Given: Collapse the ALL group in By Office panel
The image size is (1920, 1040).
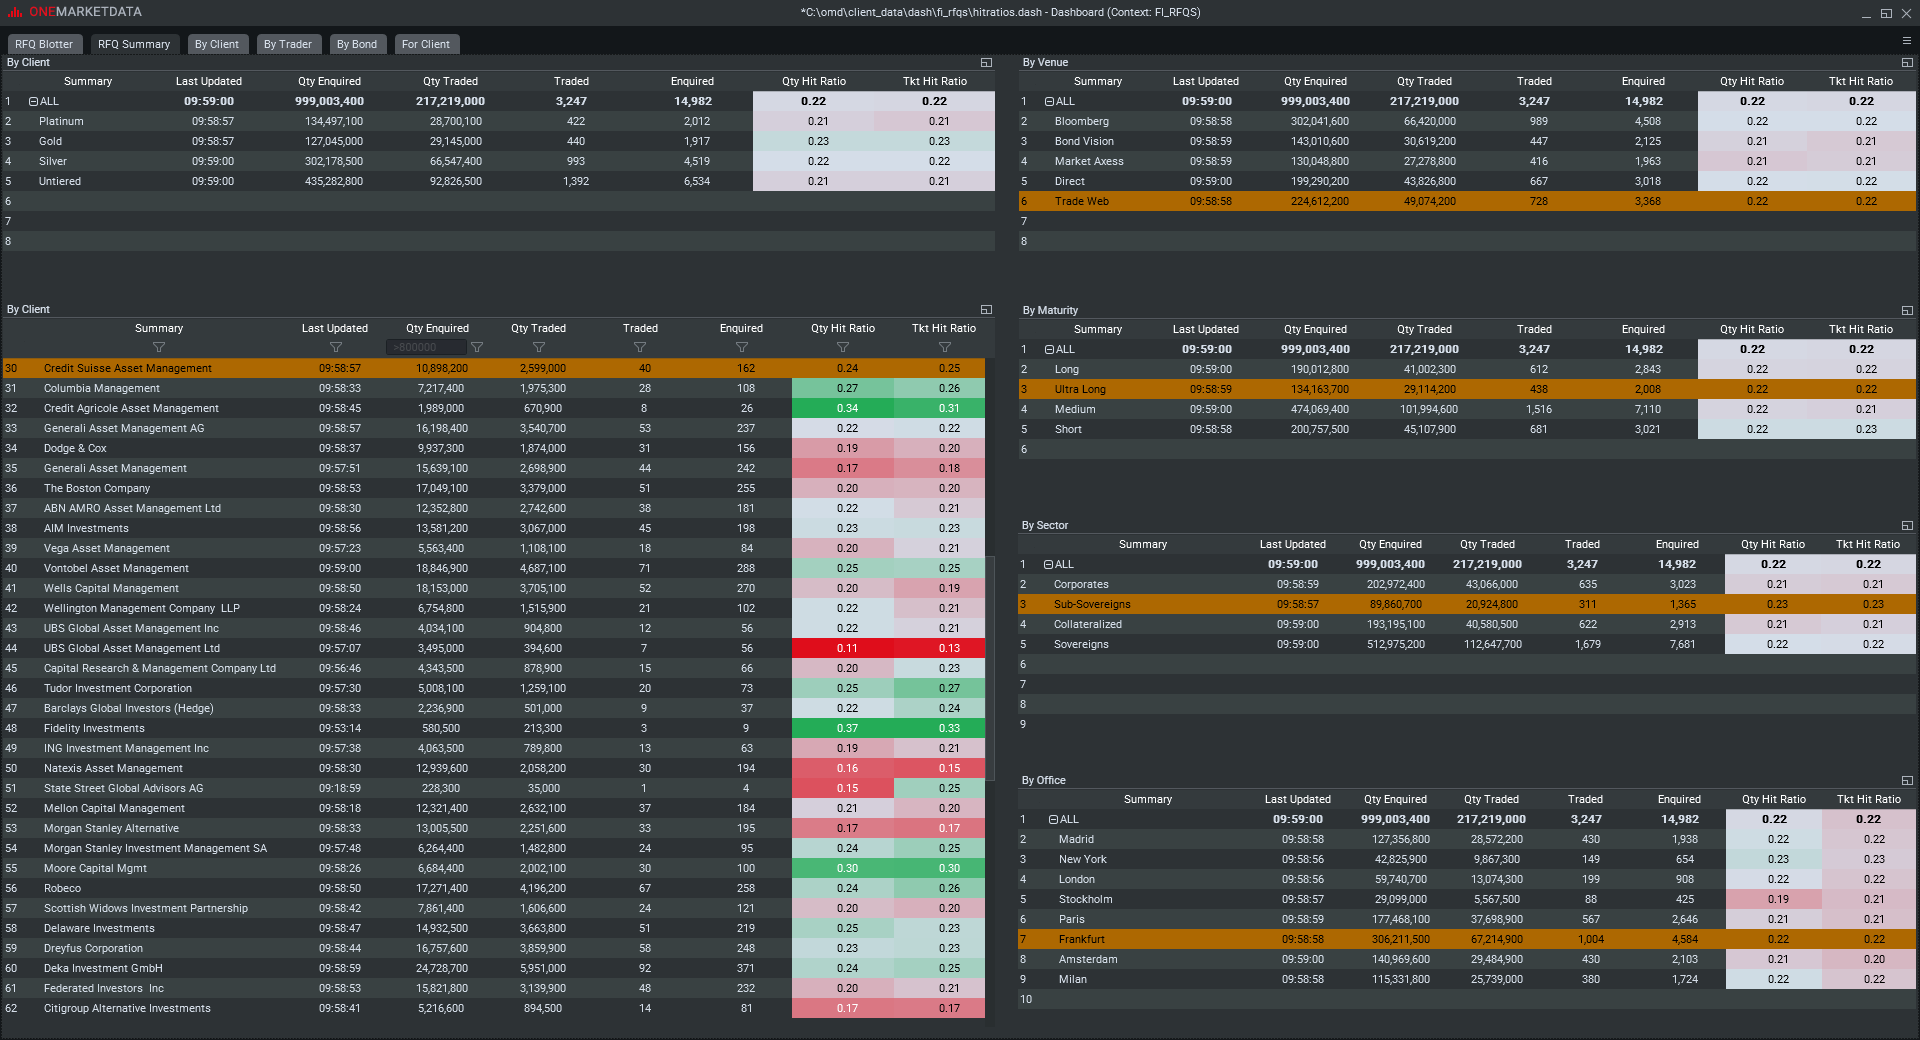Looking at the screenshot, I should 1053,819.
